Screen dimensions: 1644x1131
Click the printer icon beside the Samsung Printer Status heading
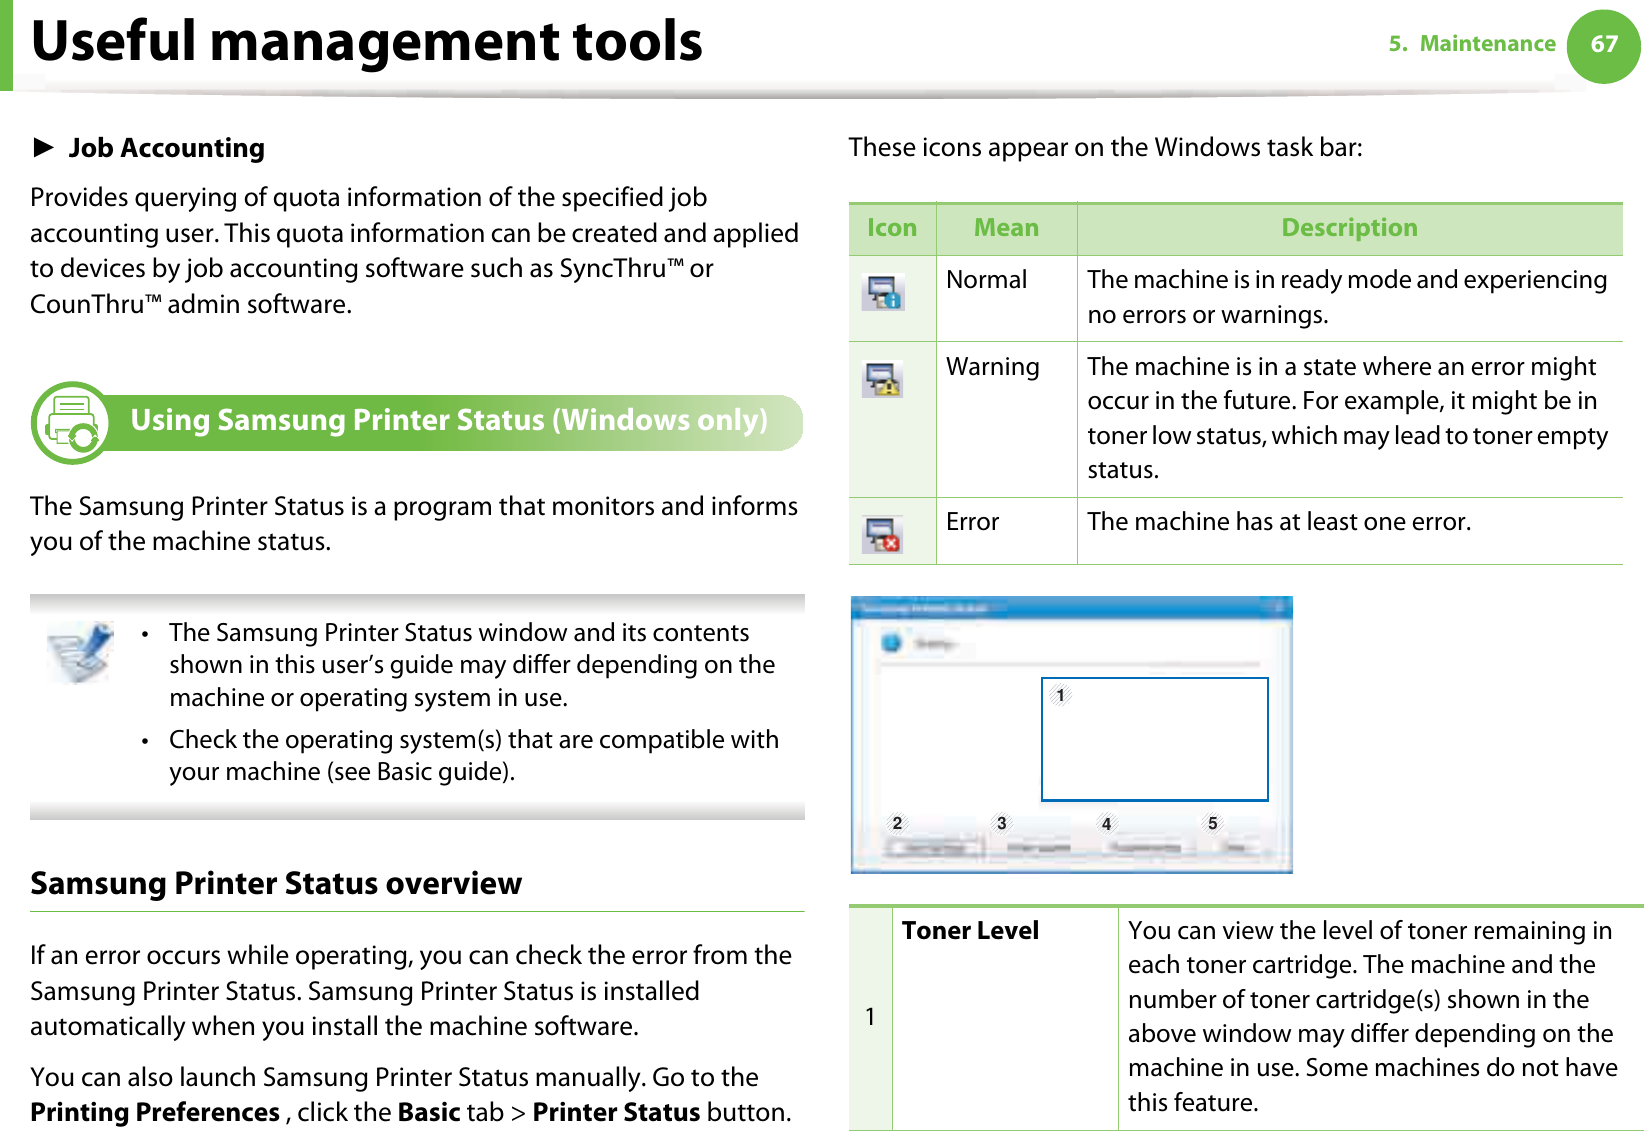71,423
